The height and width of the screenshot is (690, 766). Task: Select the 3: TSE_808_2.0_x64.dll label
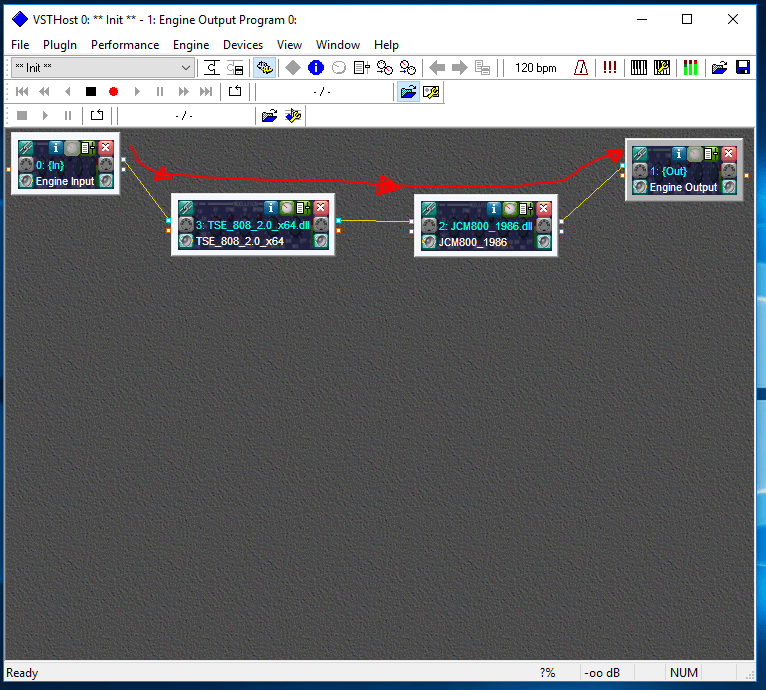point(253,225)
